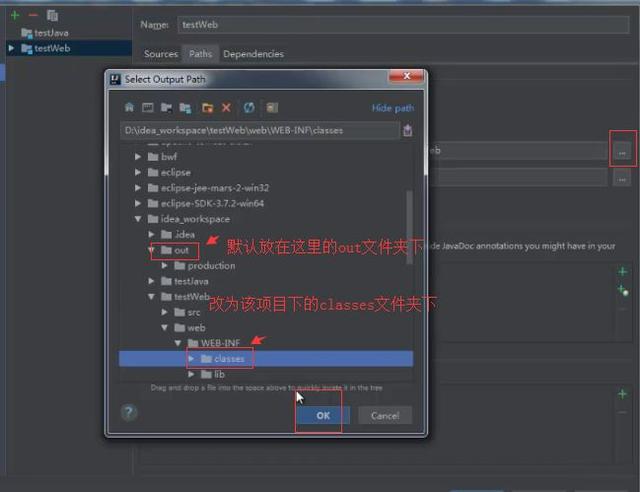The image size is (640, 492).
Task: Click the file tree vertical scrollbar
Action: tap(409, 227)
